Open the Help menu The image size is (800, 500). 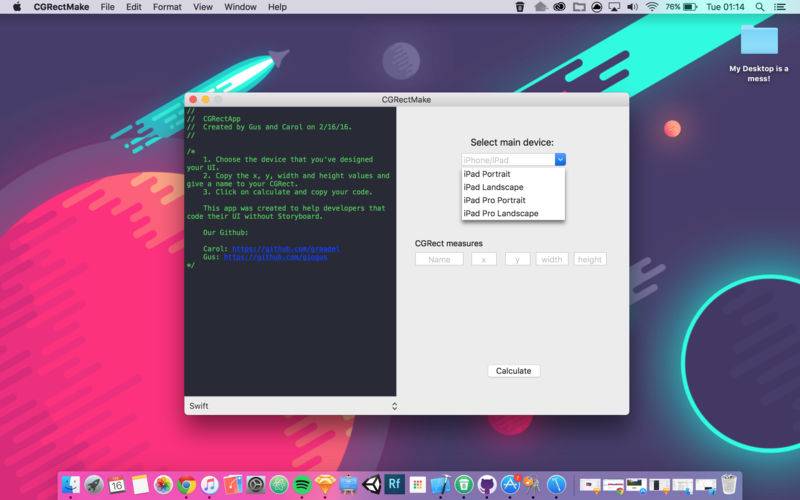click(x=277, y=7)
